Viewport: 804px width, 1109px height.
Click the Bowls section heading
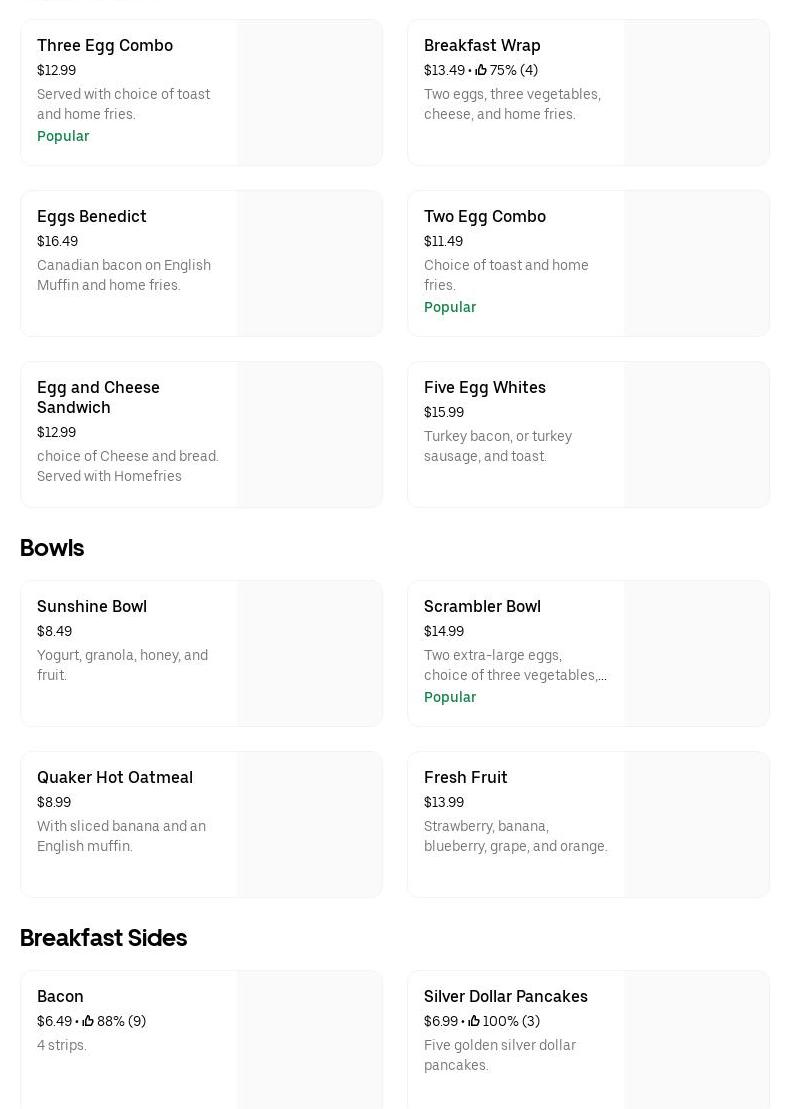click(52, 548)
